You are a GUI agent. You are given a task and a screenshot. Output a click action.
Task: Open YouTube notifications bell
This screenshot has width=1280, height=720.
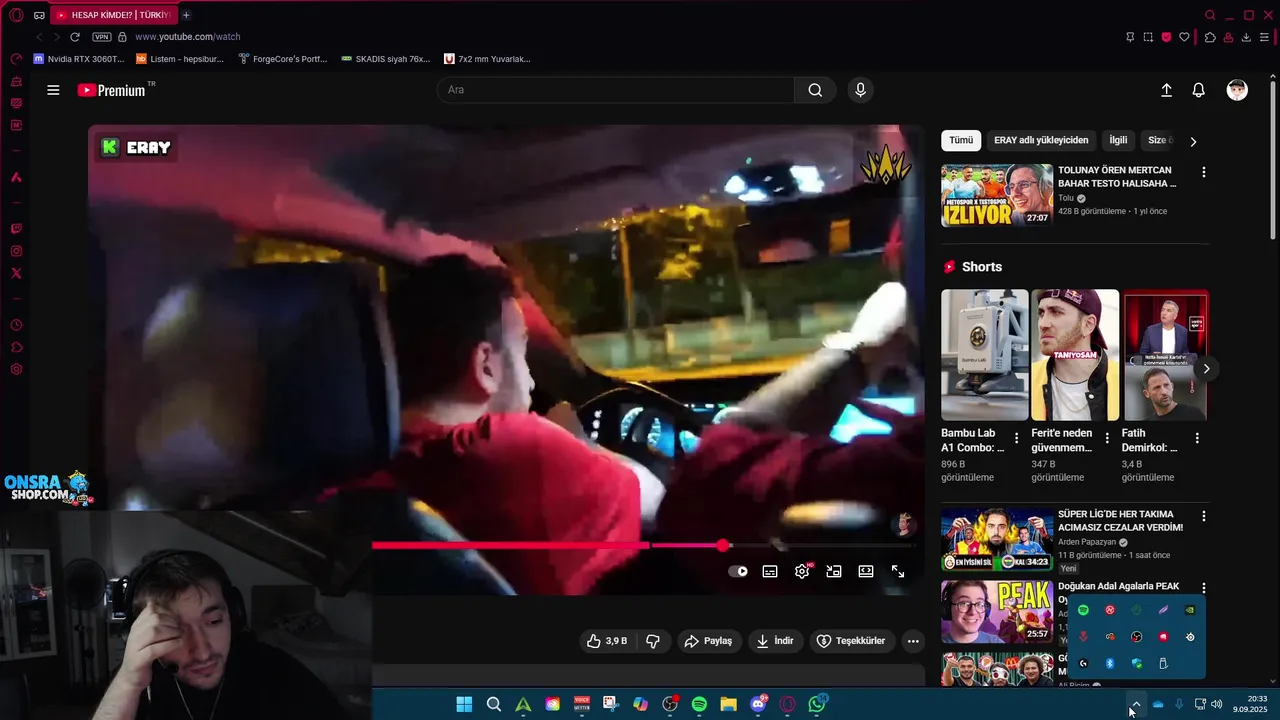point(1198,90)
